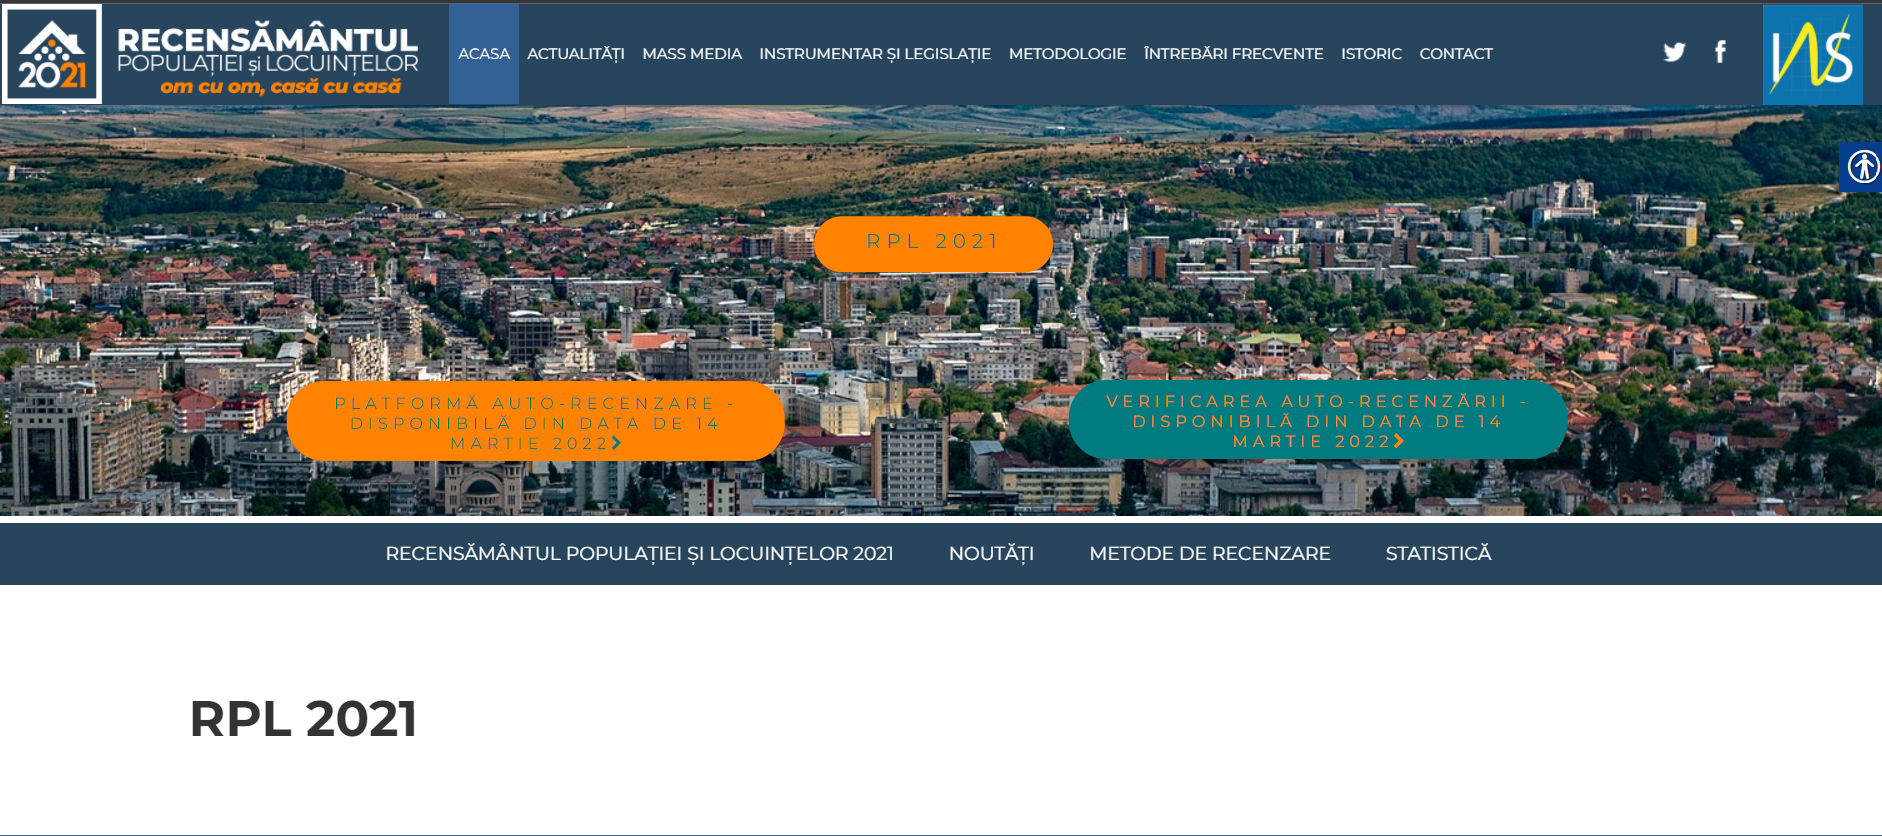Navigate to the Istoric section
This screenshot has height=836, width=1882.
pos(1371,54)
